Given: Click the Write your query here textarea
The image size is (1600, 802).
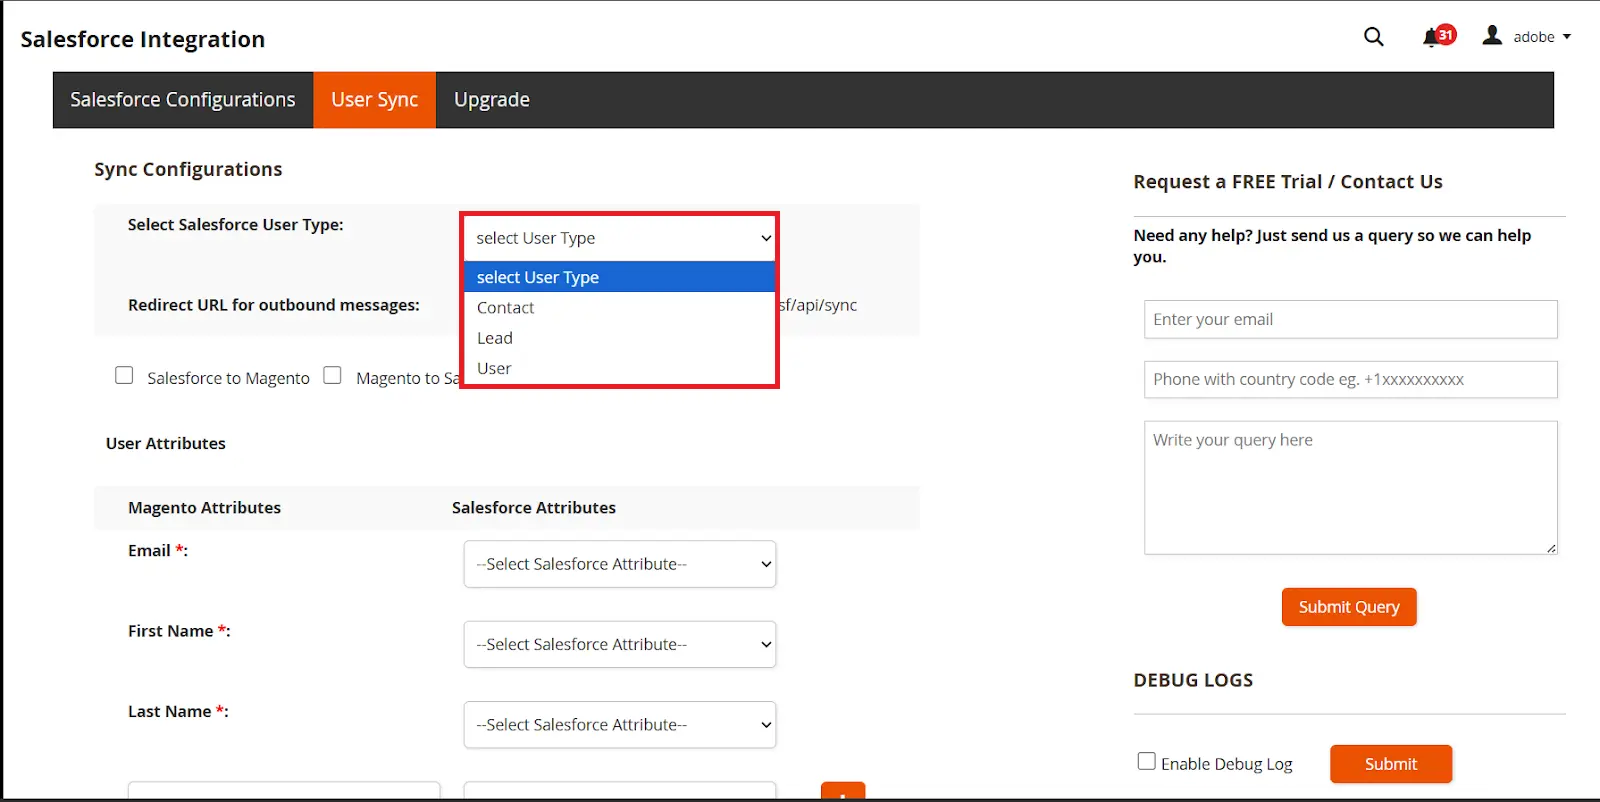Looking at the screenshot, I should click(x=1351, y=487).
